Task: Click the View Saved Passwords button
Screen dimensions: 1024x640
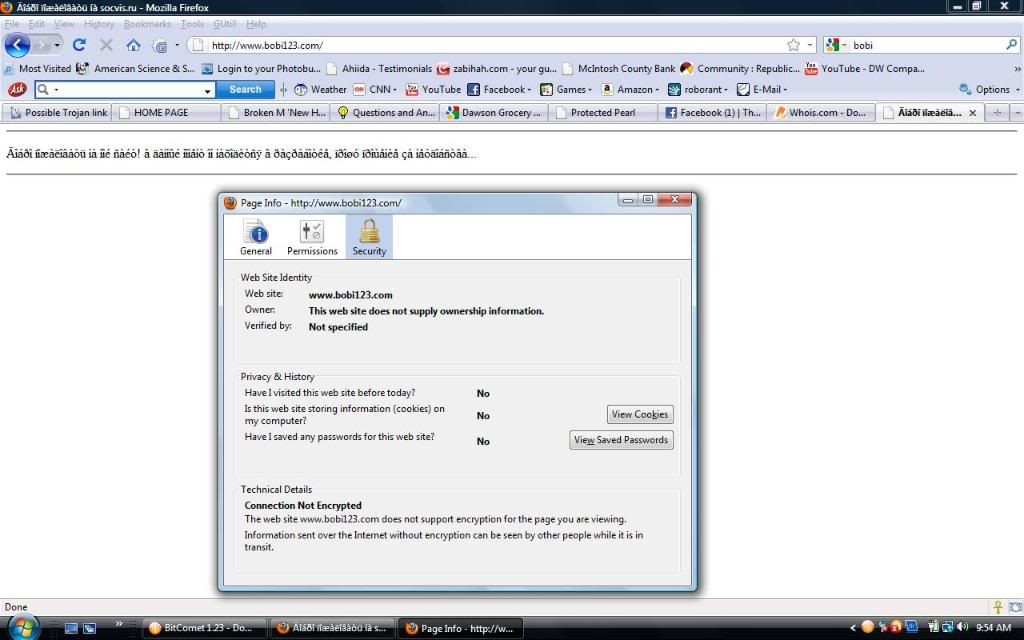Action: click(x=621, y=440)
